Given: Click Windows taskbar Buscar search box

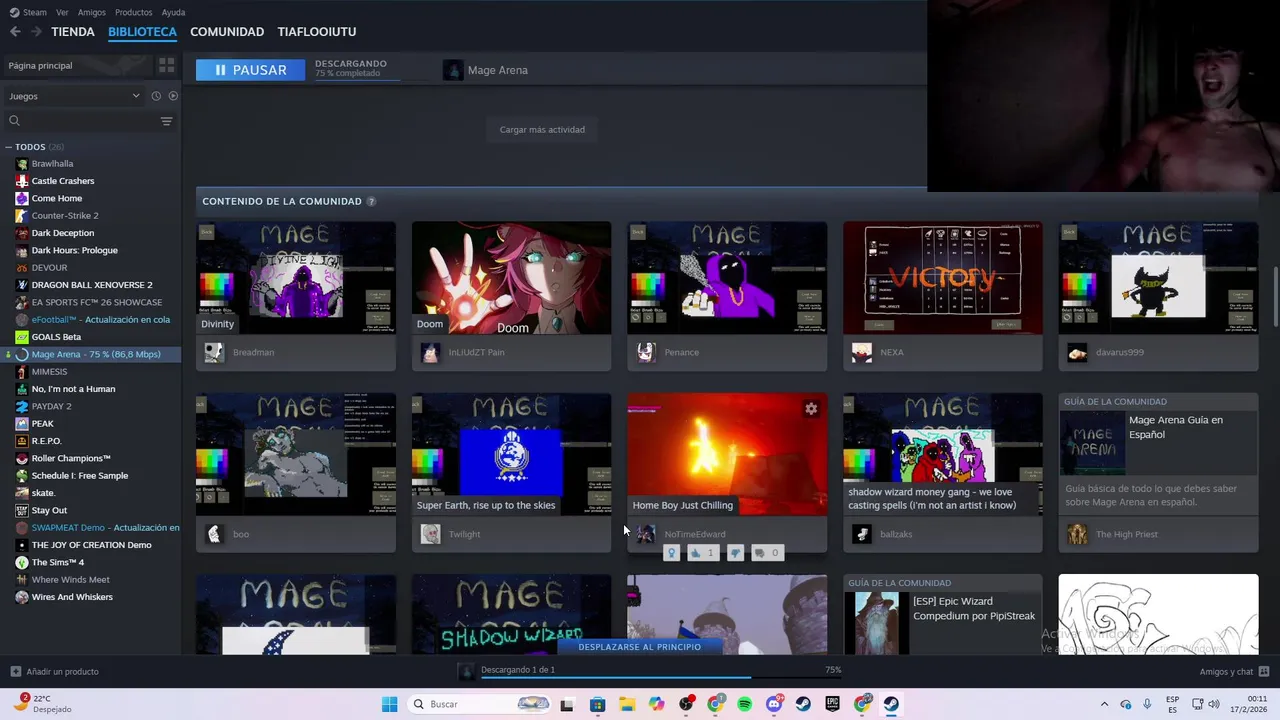Looking at the screenshot, I should pos(478,704).
